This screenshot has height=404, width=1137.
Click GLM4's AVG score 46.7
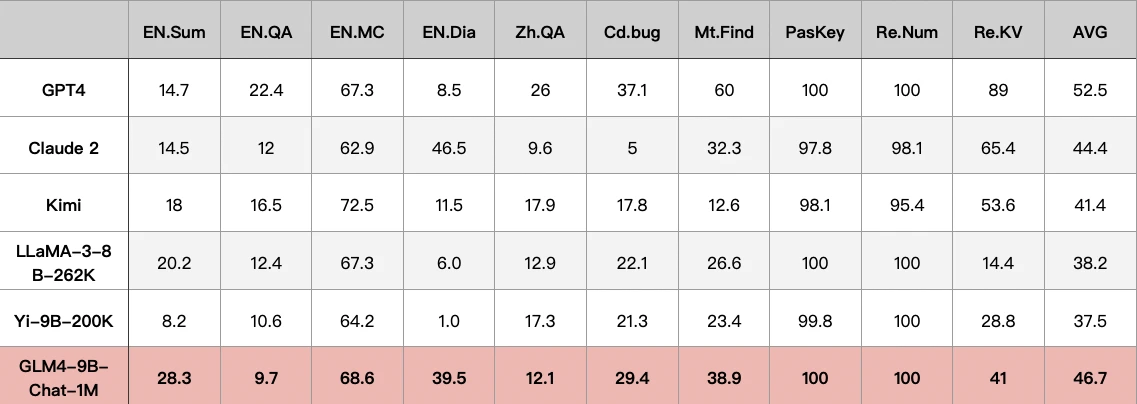tap(1089, 377)
